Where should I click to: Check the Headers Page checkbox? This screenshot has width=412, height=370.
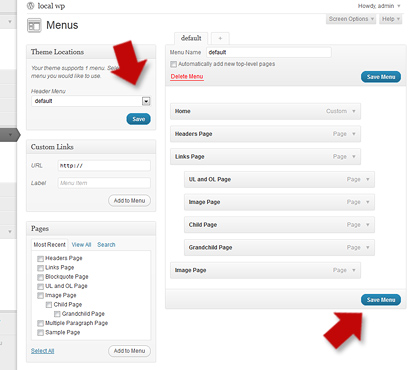[40, 259]
